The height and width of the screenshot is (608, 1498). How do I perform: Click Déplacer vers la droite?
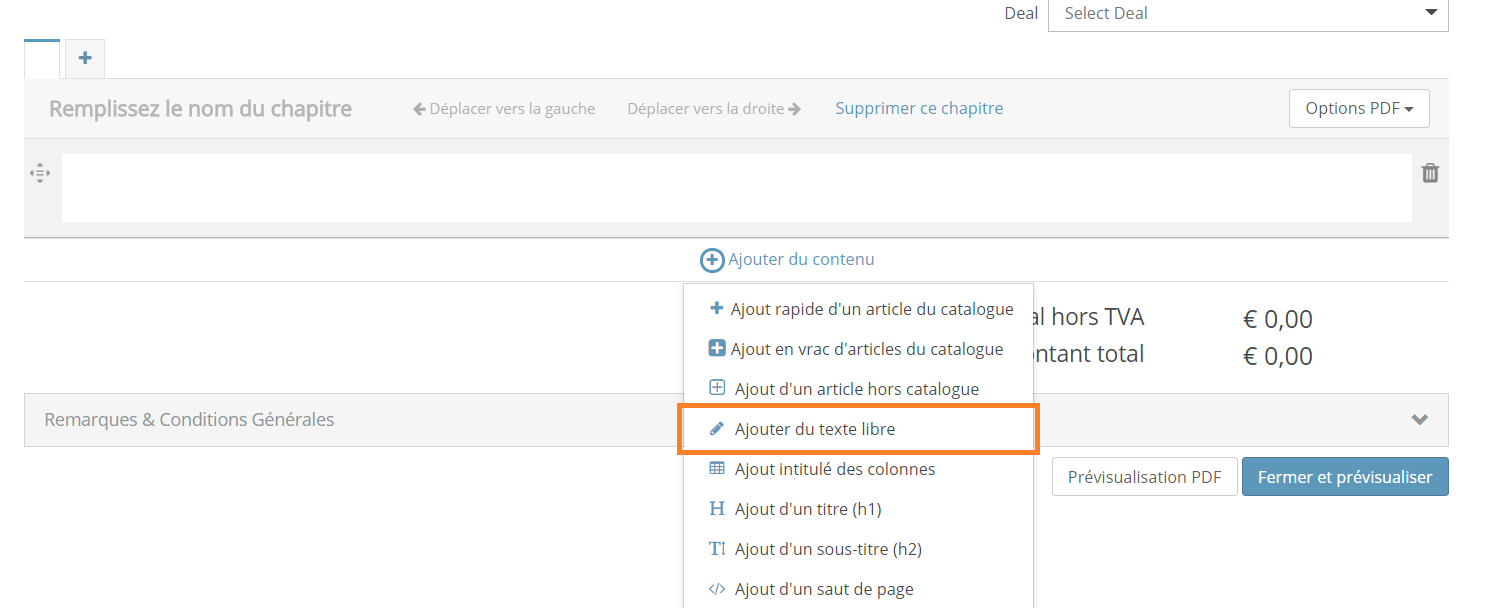coord(714,108)
